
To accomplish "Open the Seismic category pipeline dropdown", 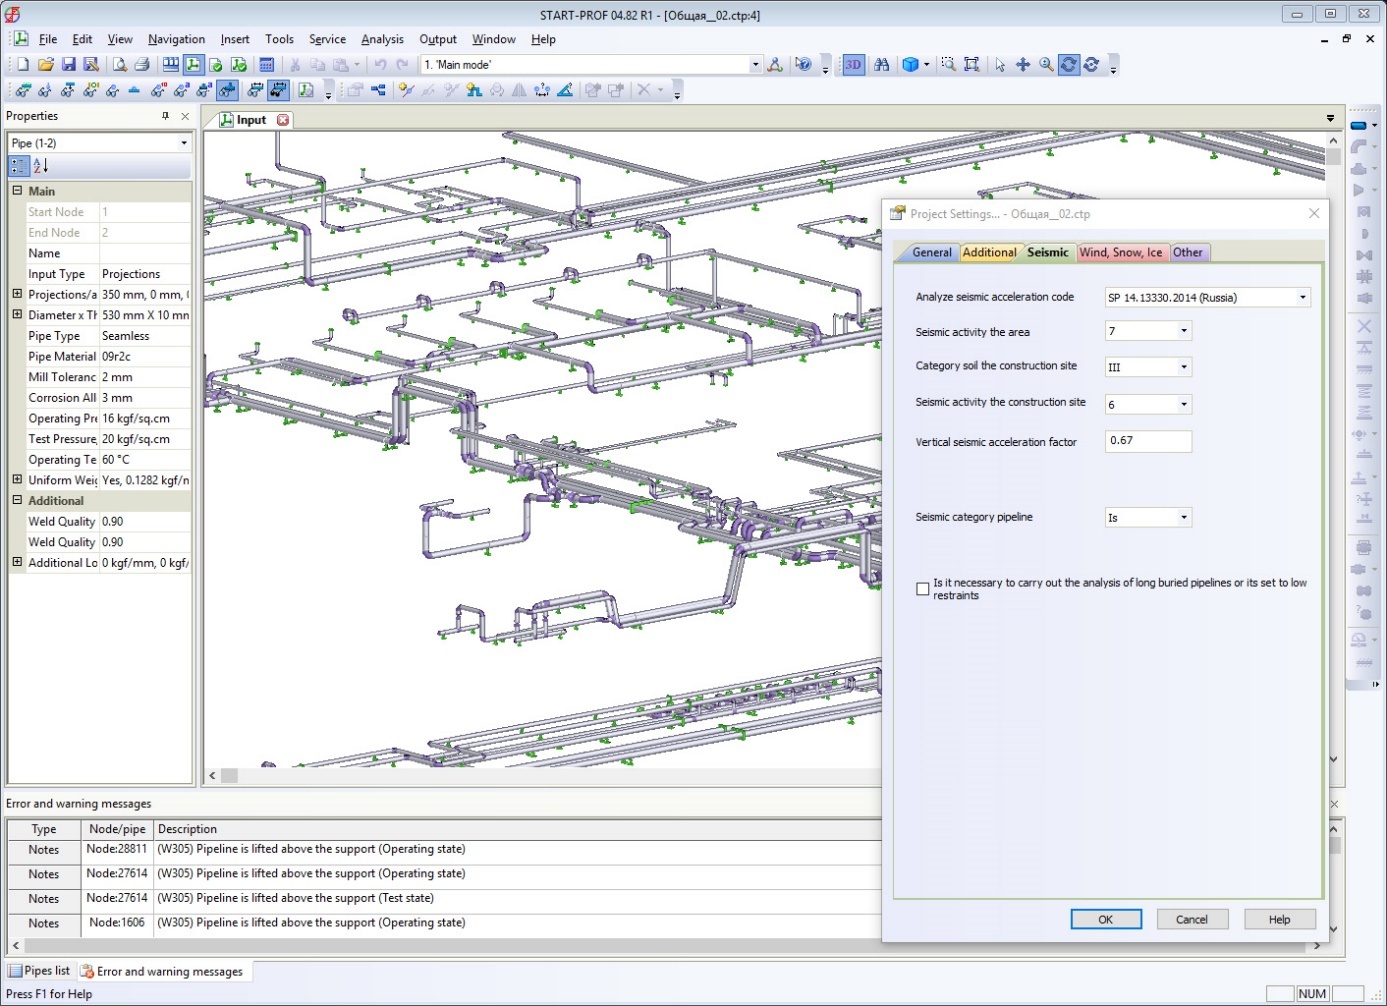I will pyautogui.click(x=1184, y=517).
